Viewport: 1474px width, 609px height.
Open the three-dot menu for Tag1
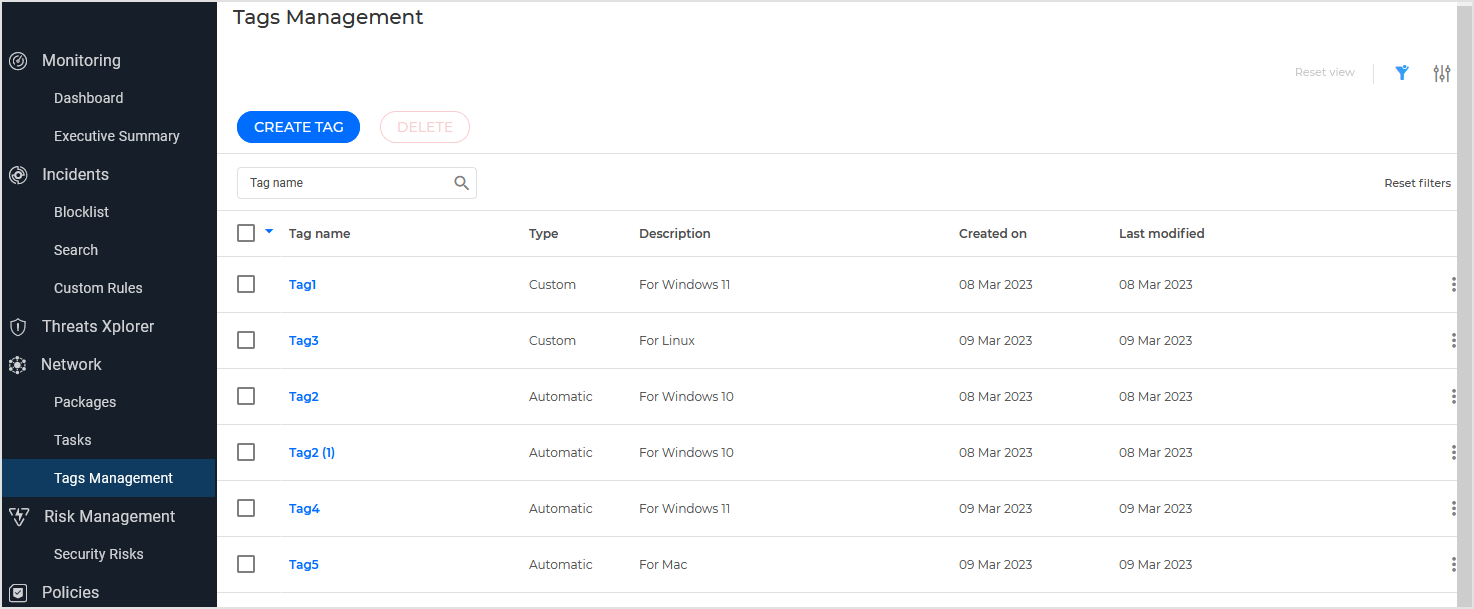point(1453,285)
